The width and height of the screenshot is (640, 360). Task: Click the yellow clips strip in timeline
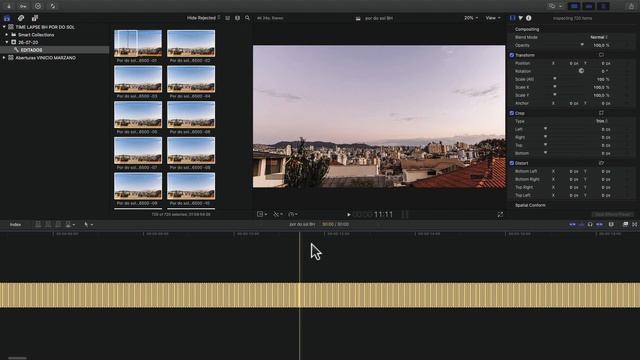[x=320, y=295]
